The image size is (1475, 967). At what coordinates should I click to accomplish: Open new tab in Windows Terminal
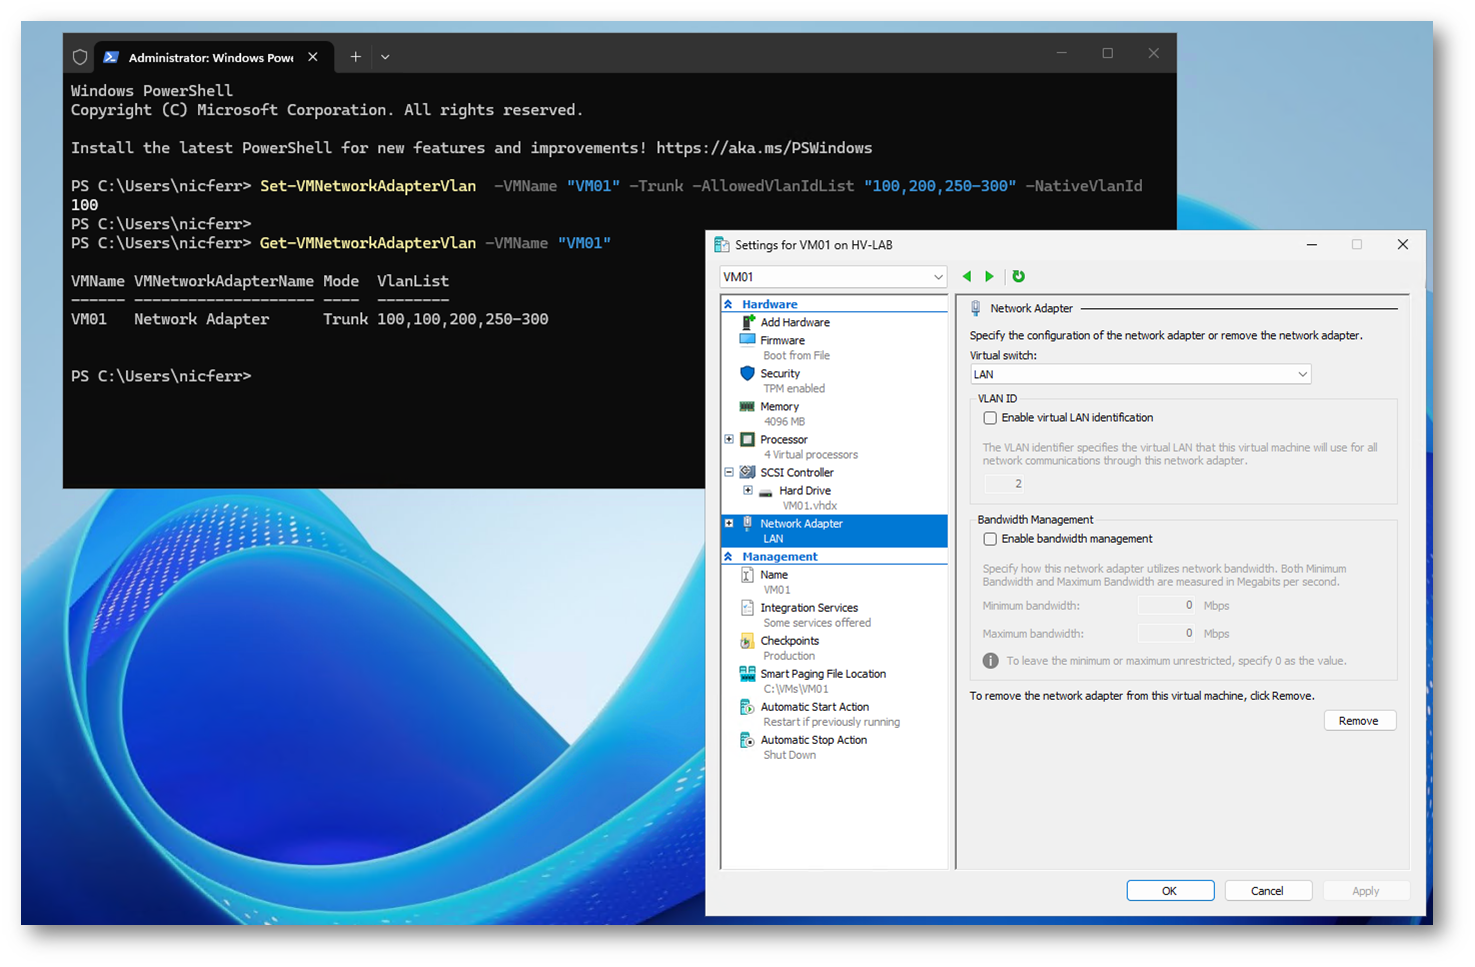pyautogui.click(x=355, y=58)
